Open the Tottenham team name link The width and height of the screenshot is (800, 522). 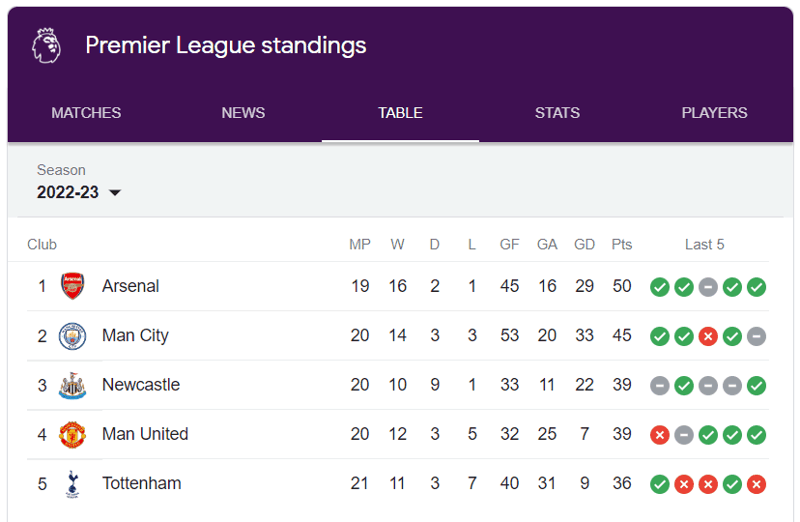tap(142, 483)
